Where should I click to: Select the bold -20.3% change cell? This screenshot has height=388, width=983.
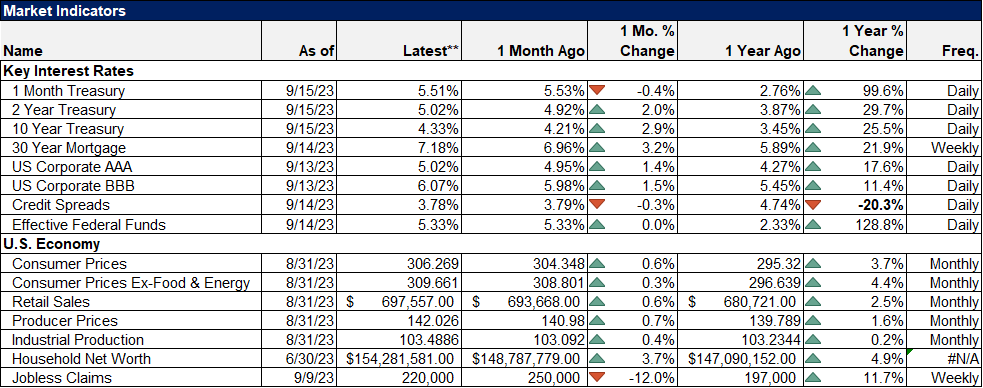[x=855, y=206]
